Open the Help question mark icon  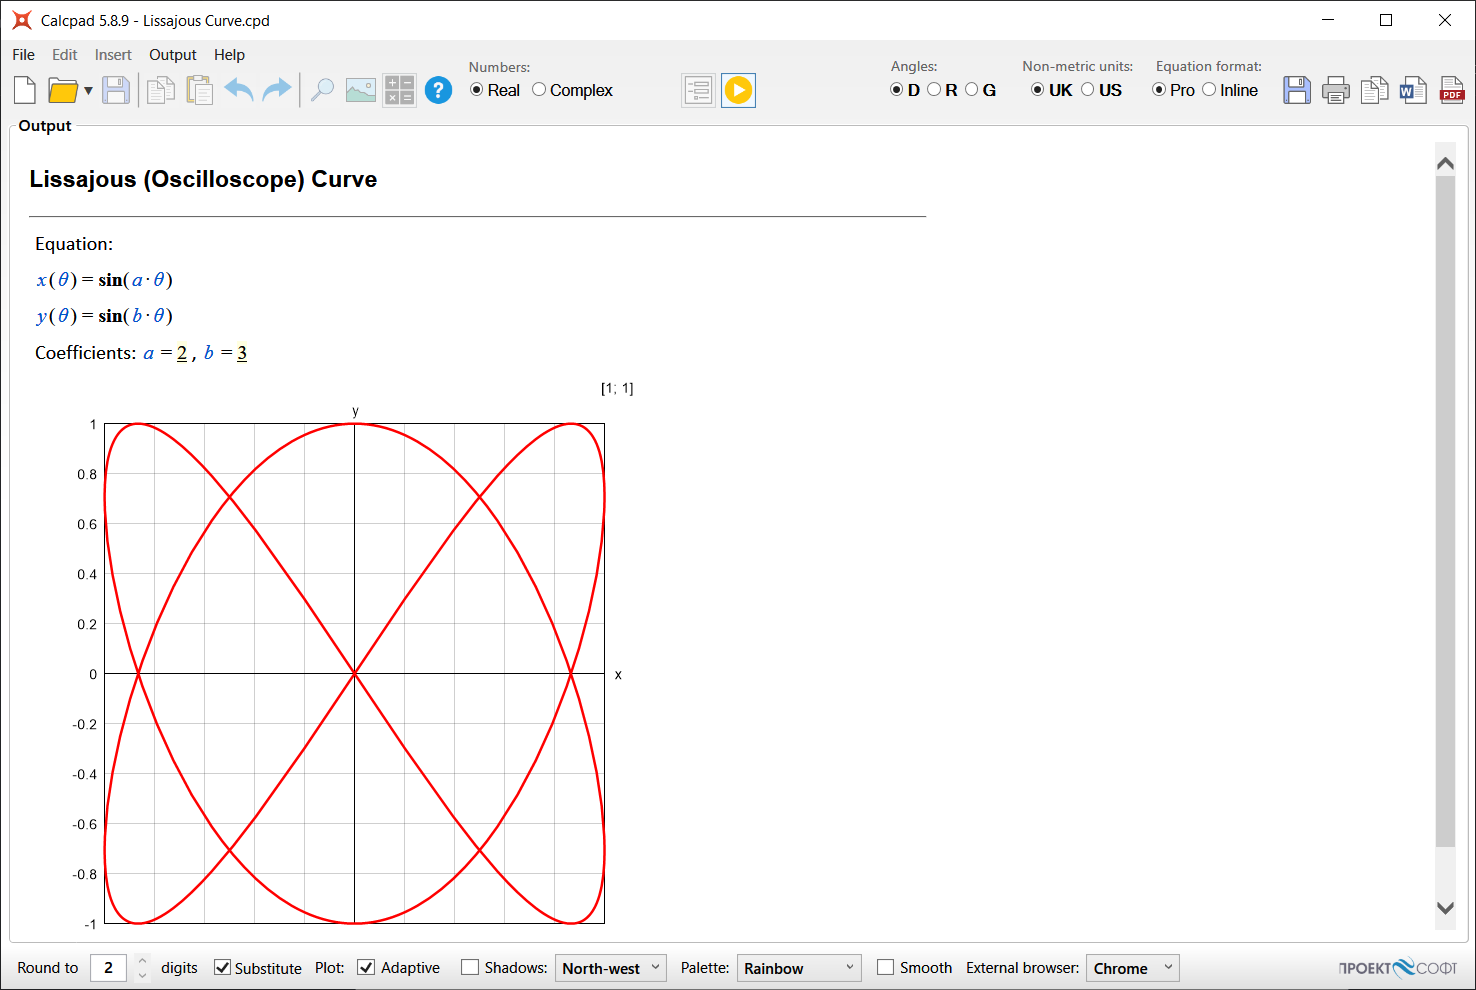coord(438,91)
